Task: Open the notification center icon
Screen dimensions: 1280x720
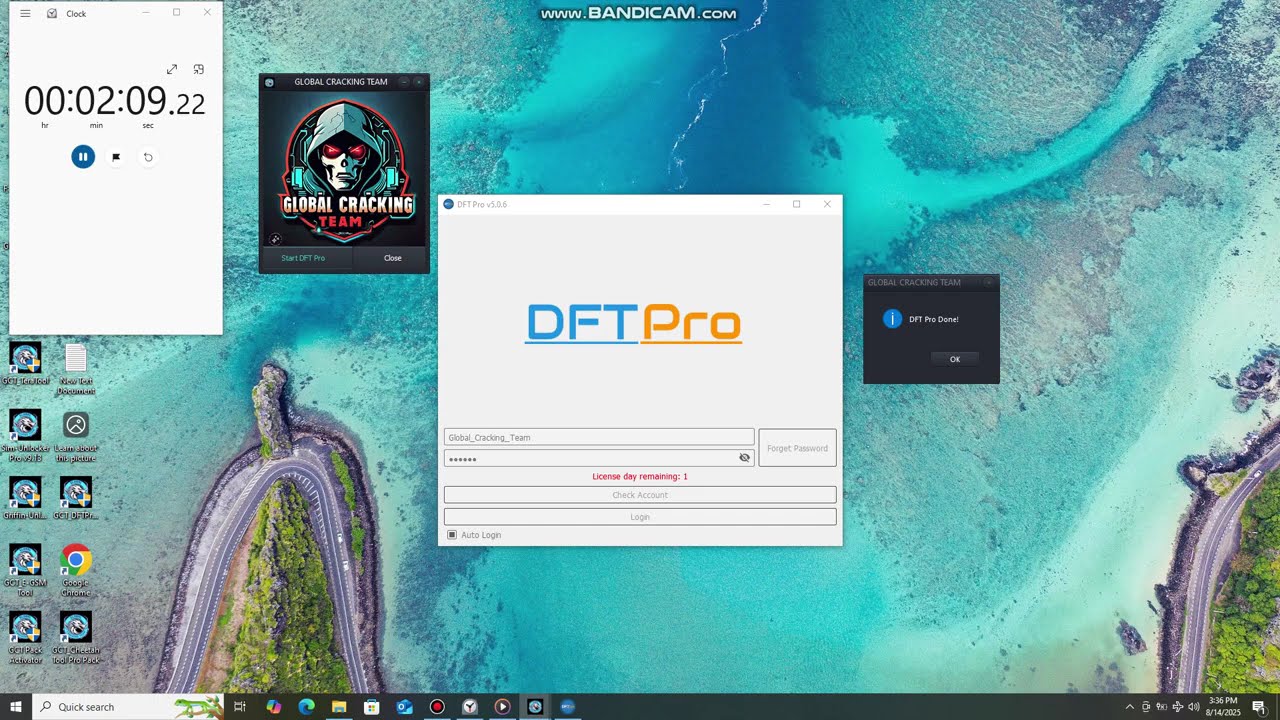Action: pyautogui.click(x=1259, y=707)
